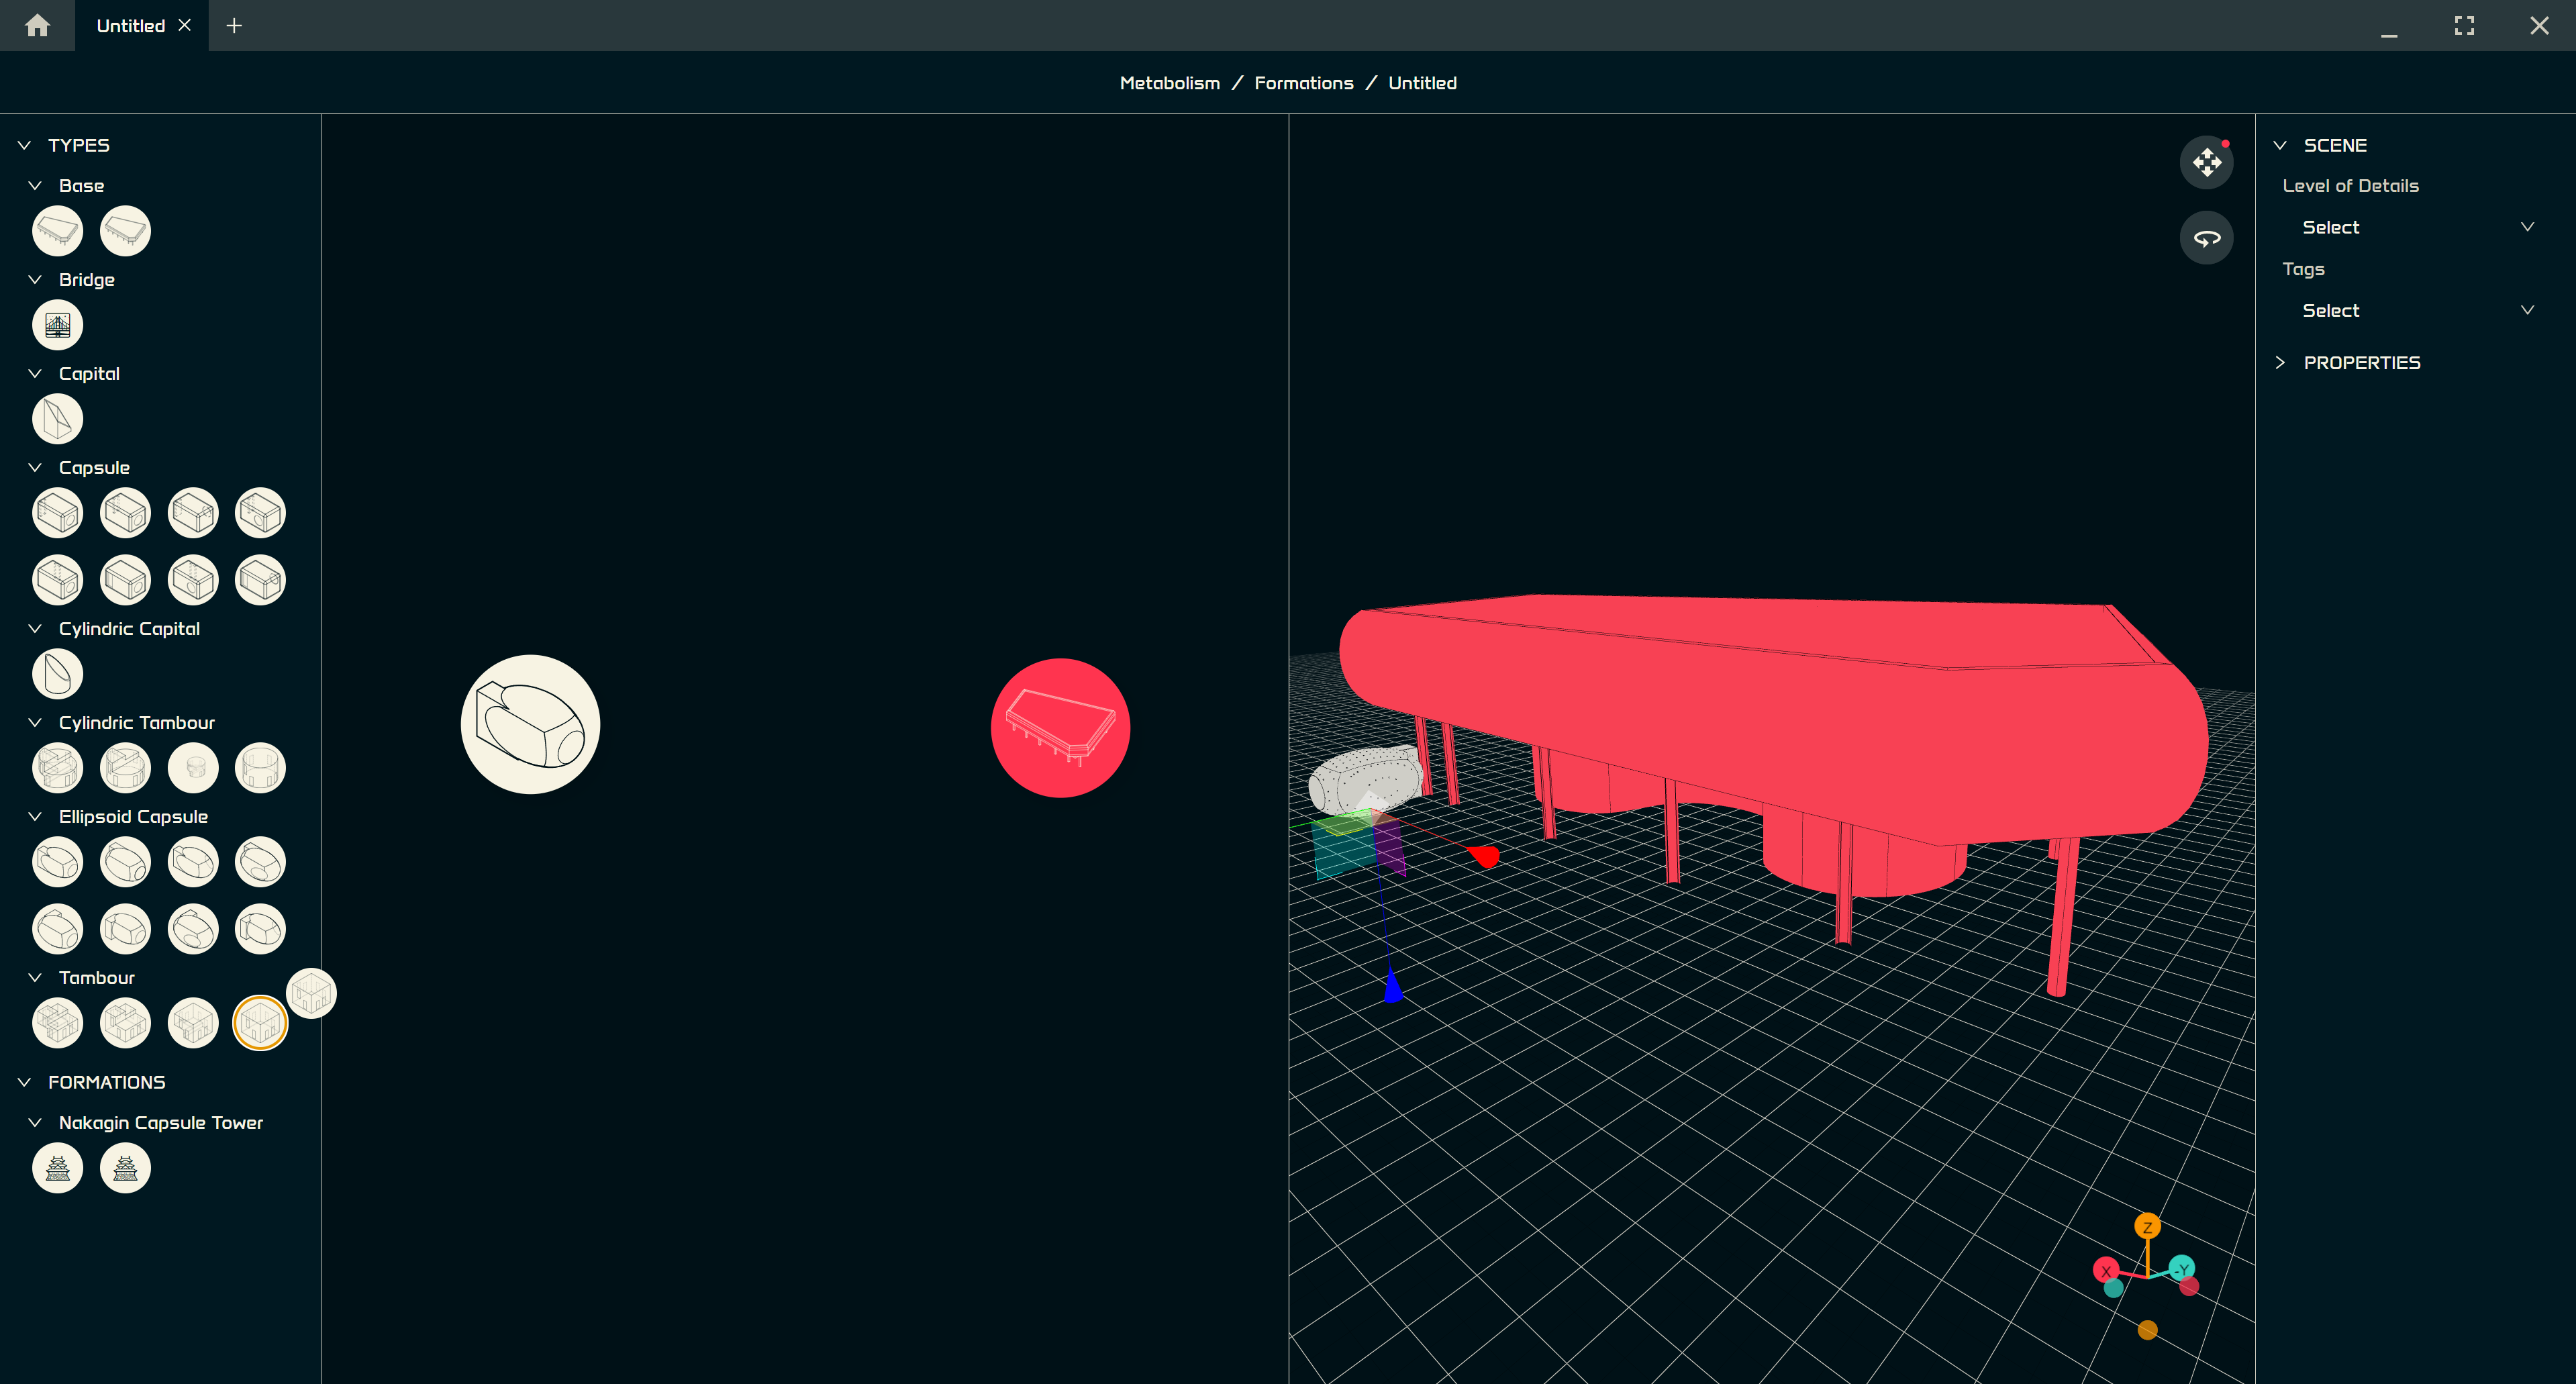Image resolution: width=2576 pixels, height=1384 pixels.
Task: Click the red base node in the graph
Action: pos(1060,728)
